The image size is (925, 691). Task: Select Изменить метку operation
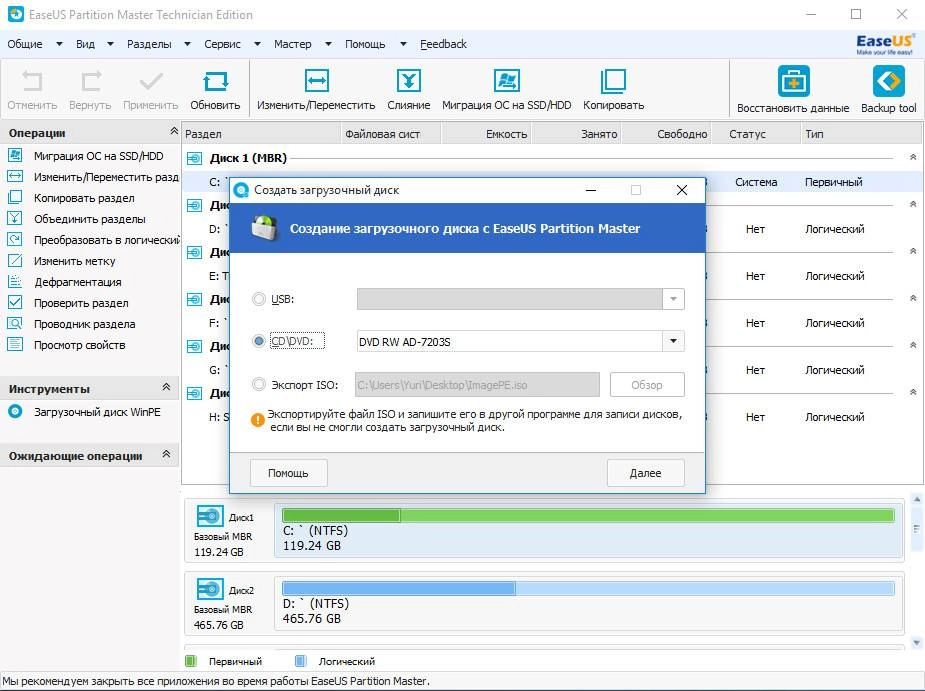(x=74, y=261)
